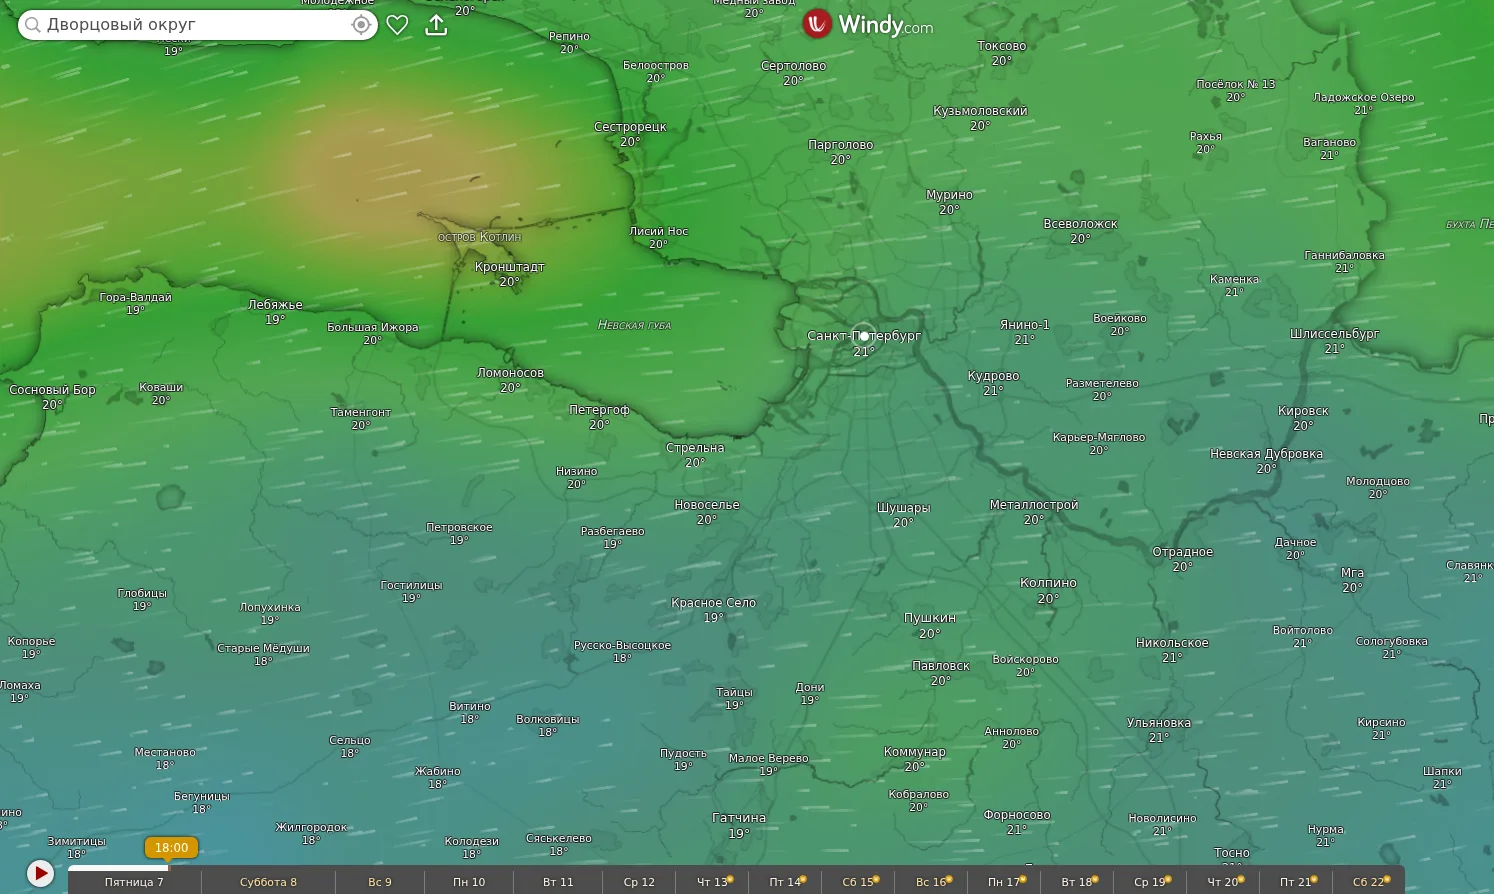Click the timeline progress bar above Пятница 7
Viewport: 1494px width, 894px height.
118,867
